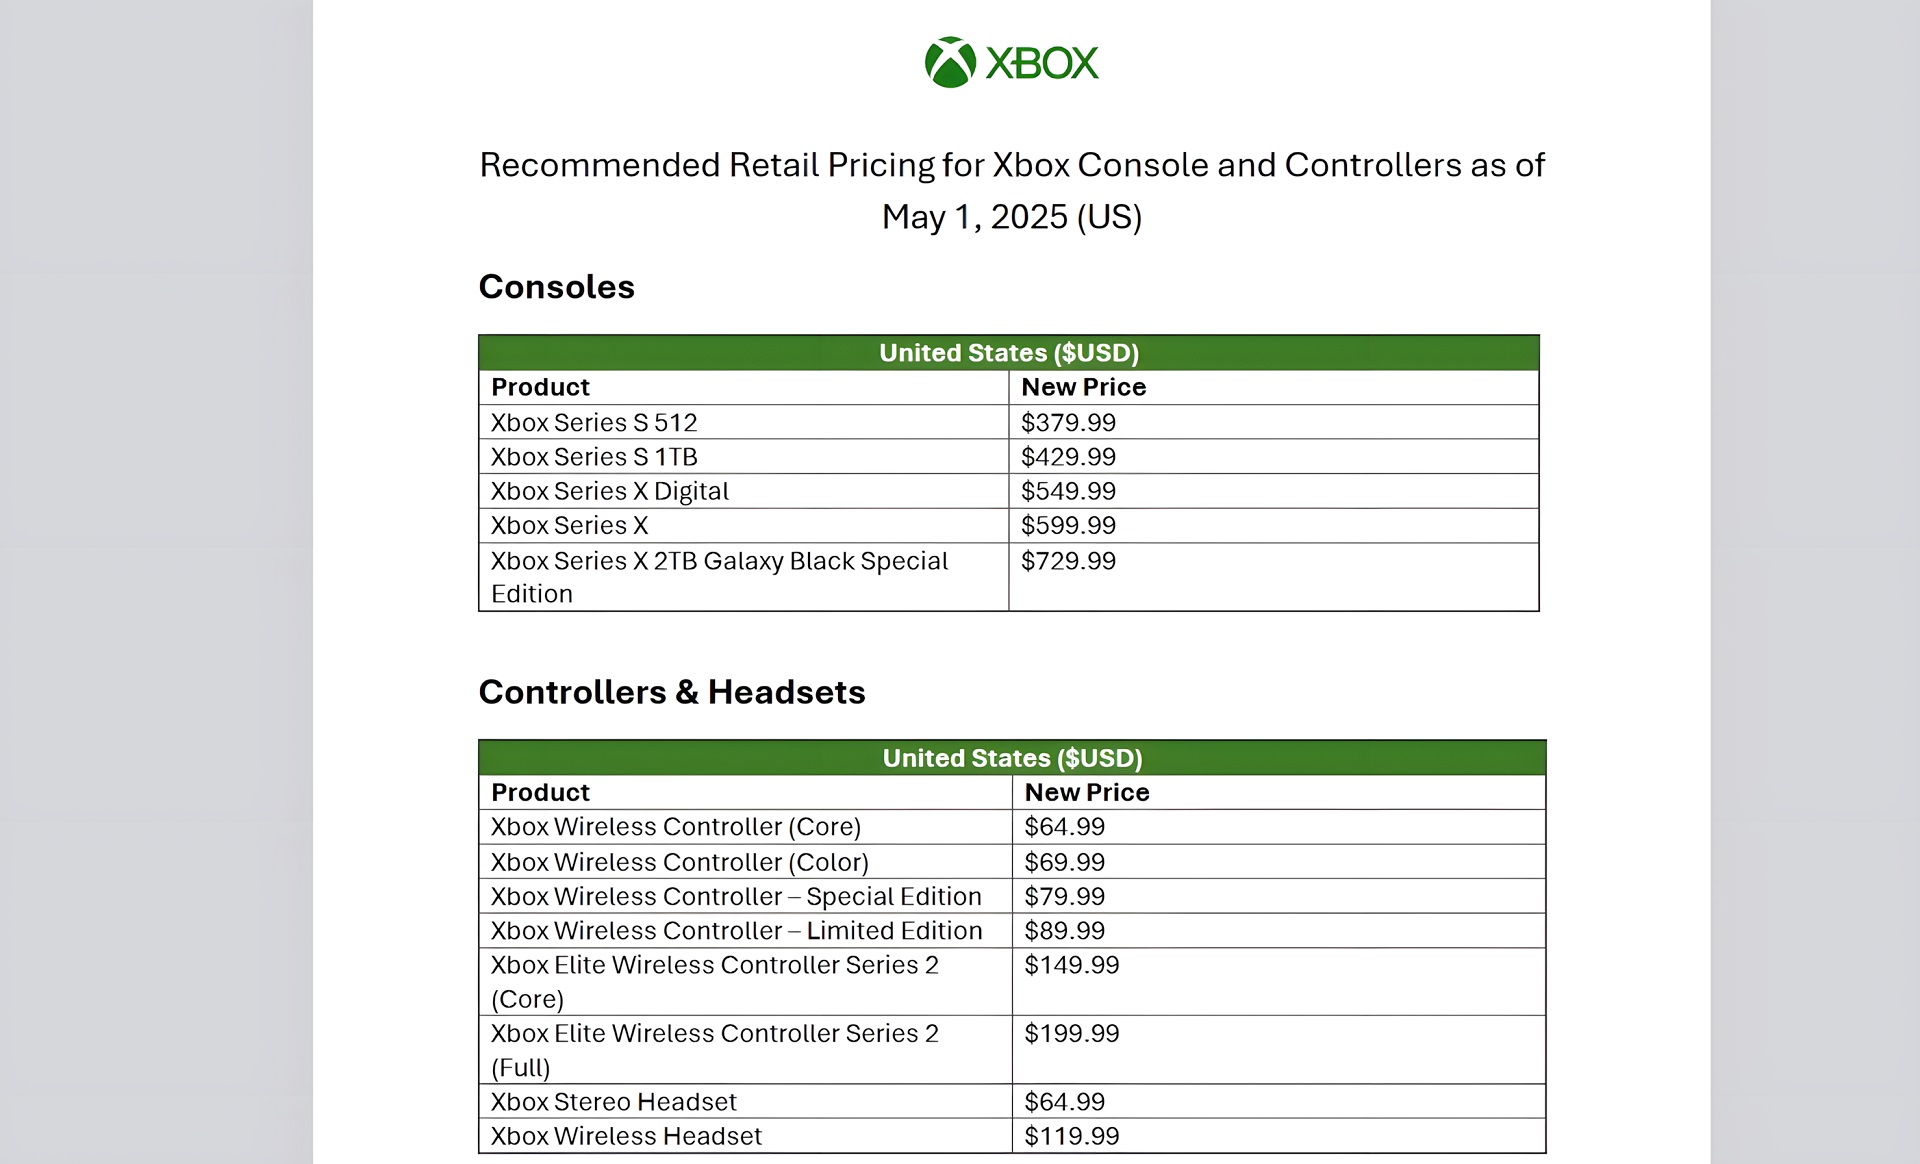1920x1164 pixels.
Task: Click the $89.99 Limited Edition price
Action: click(x=1064, y=931)
